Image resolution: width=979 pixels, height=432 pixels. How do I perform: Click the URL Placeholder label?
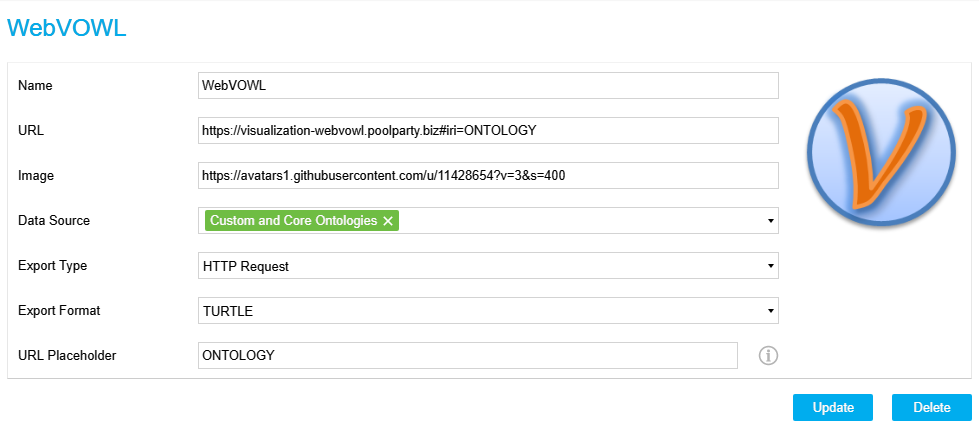(x=67, y=355)
